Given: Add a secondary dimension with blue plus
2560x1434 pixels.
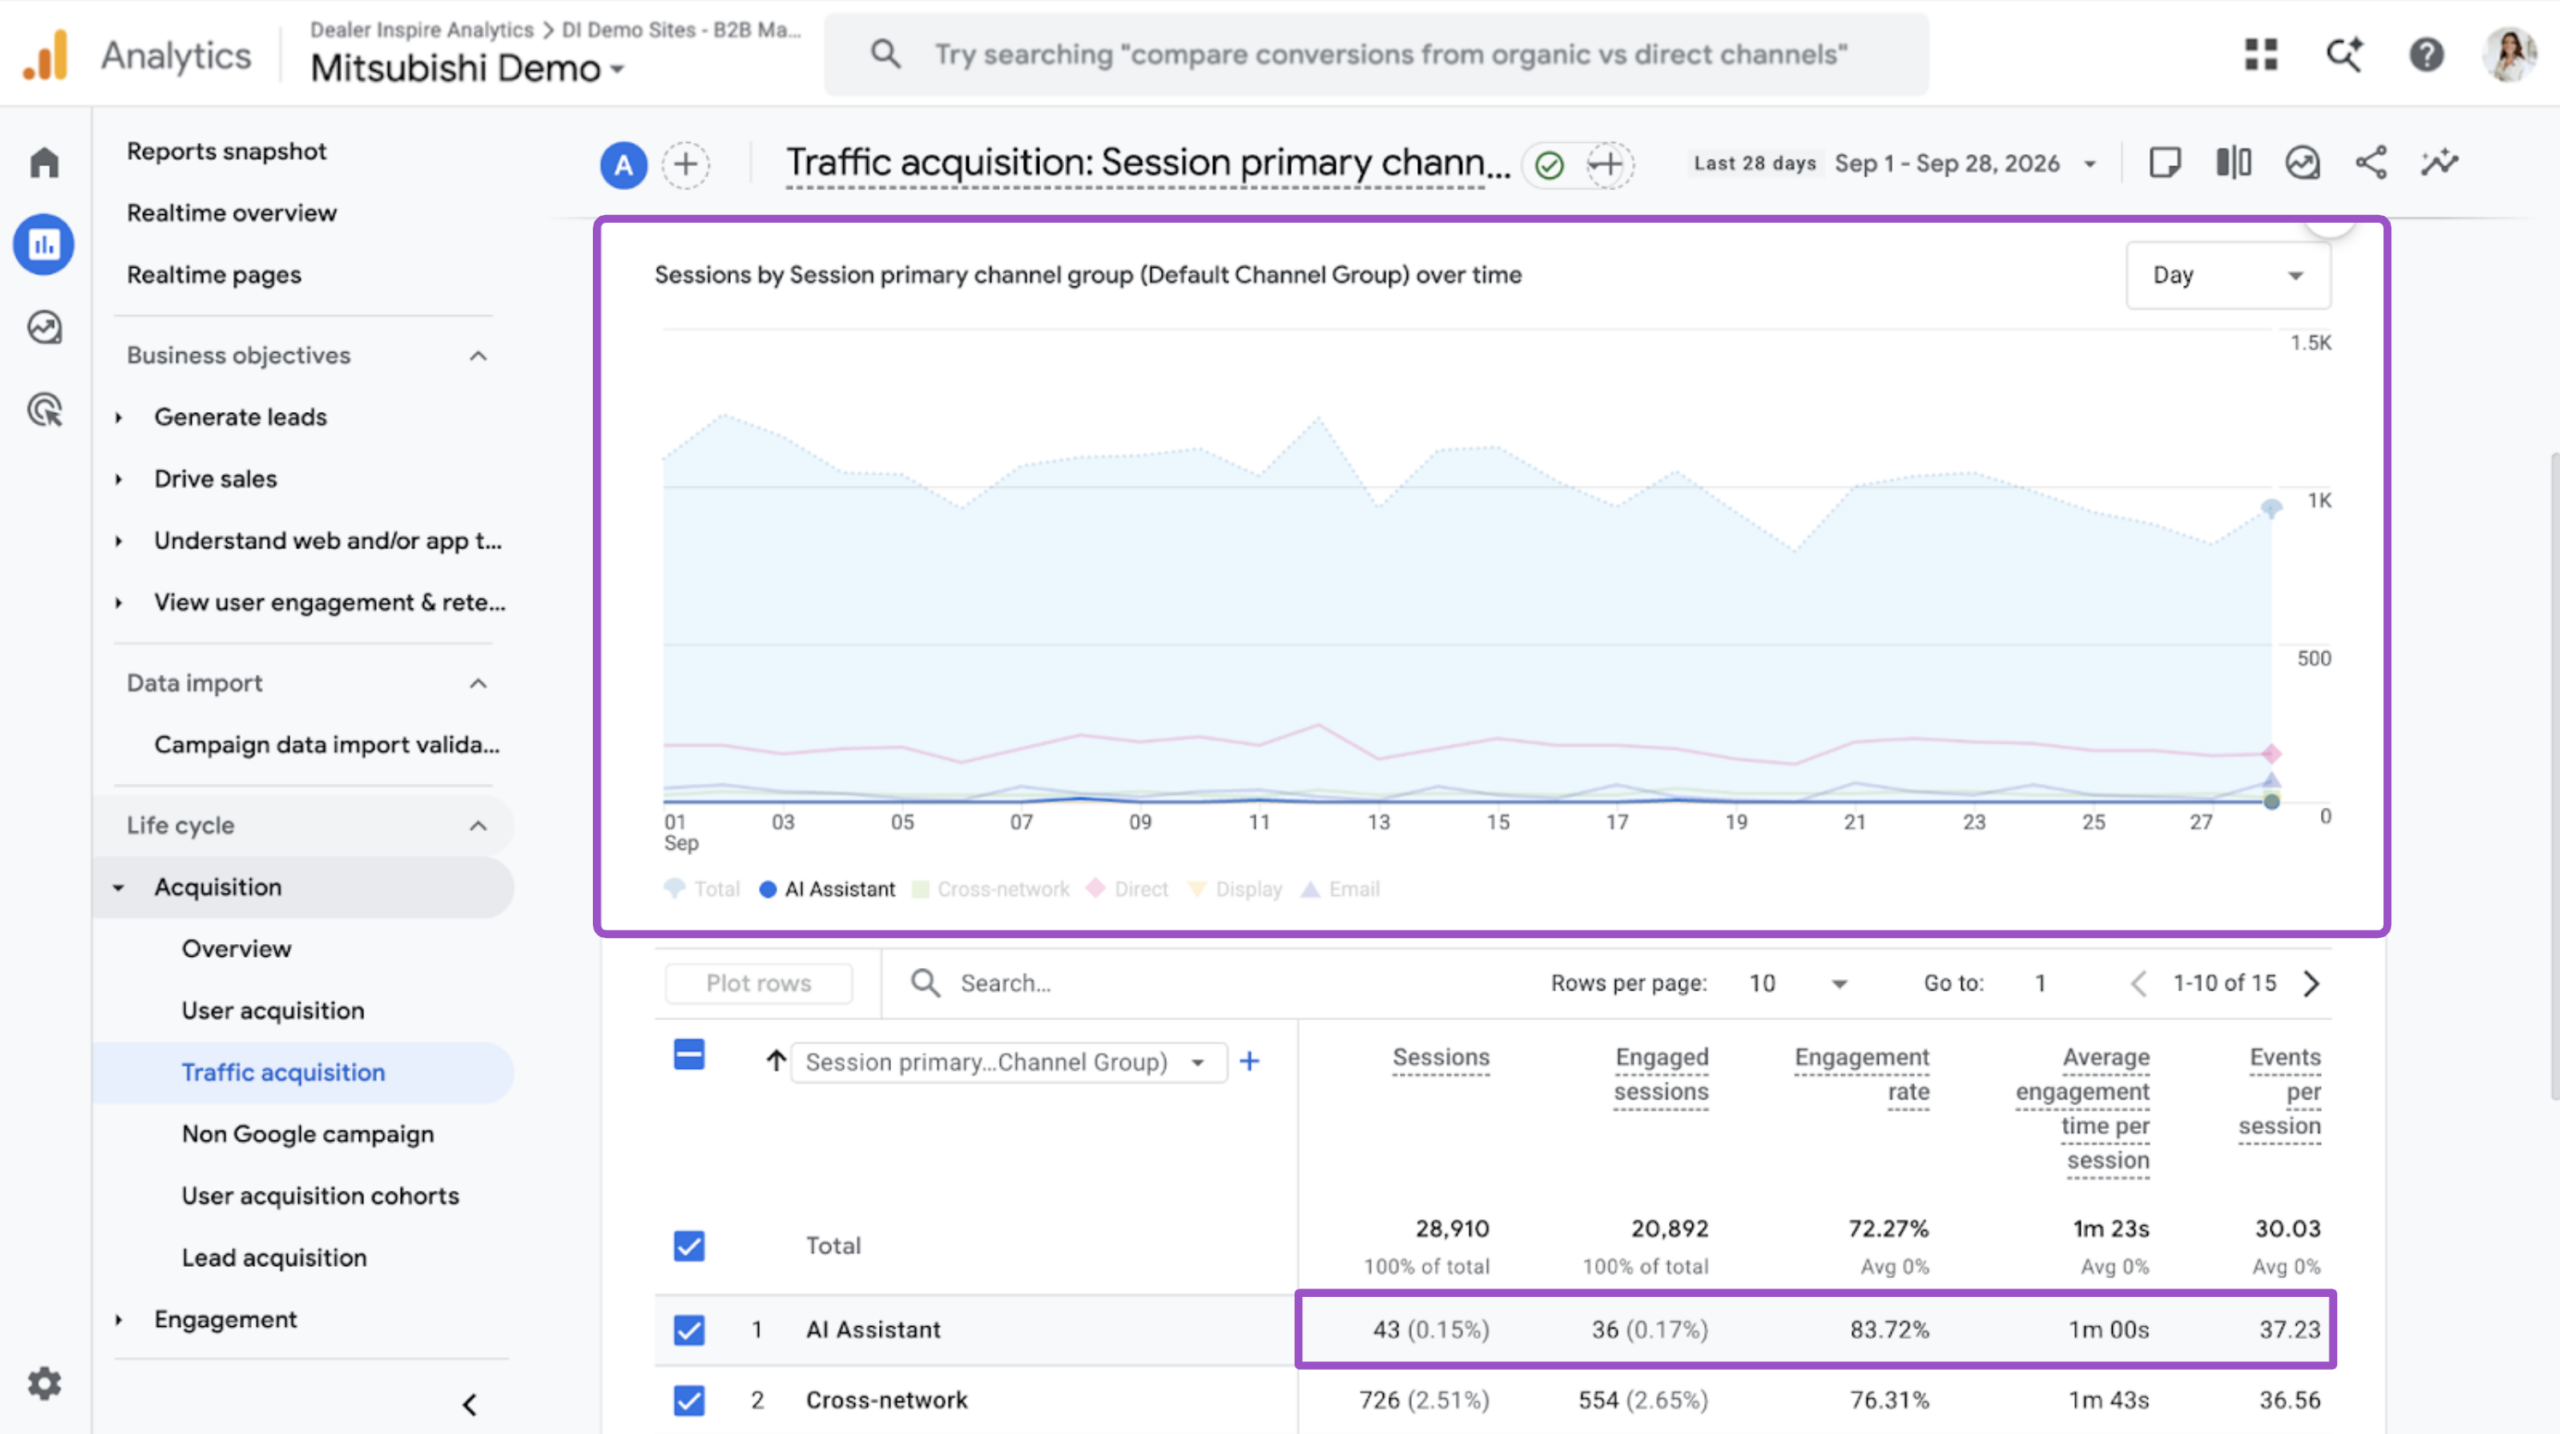Looking at the screenshot, I should click(x=1249, y=1061).
